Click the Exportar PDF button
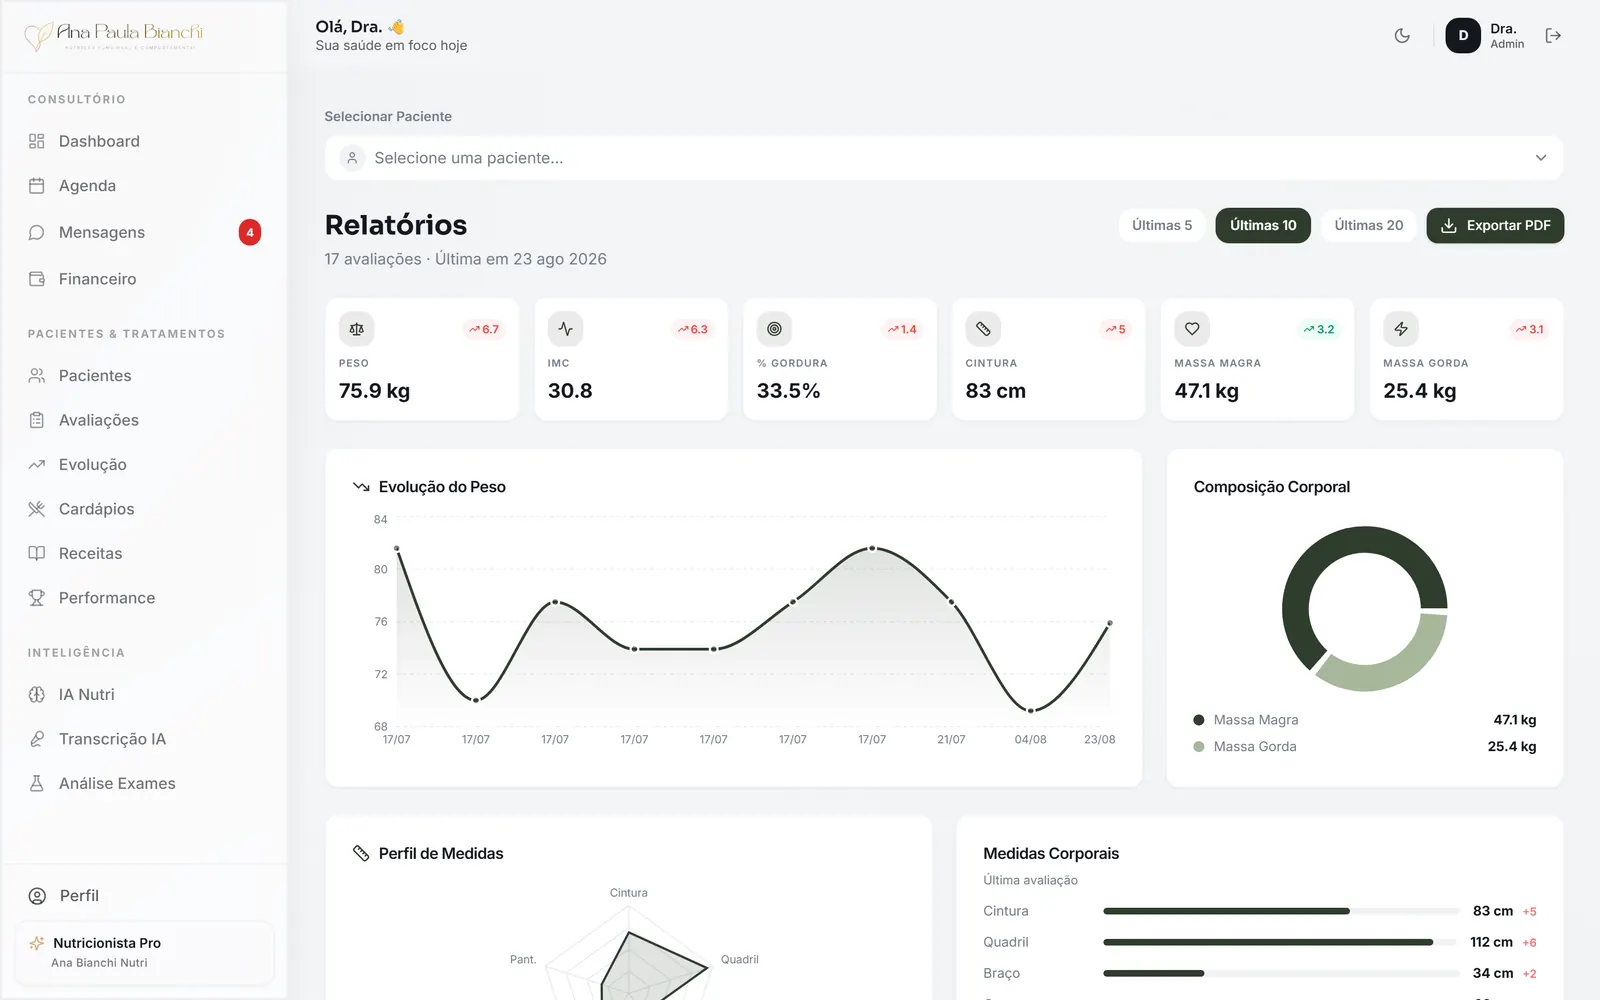 coord(1495,226)
